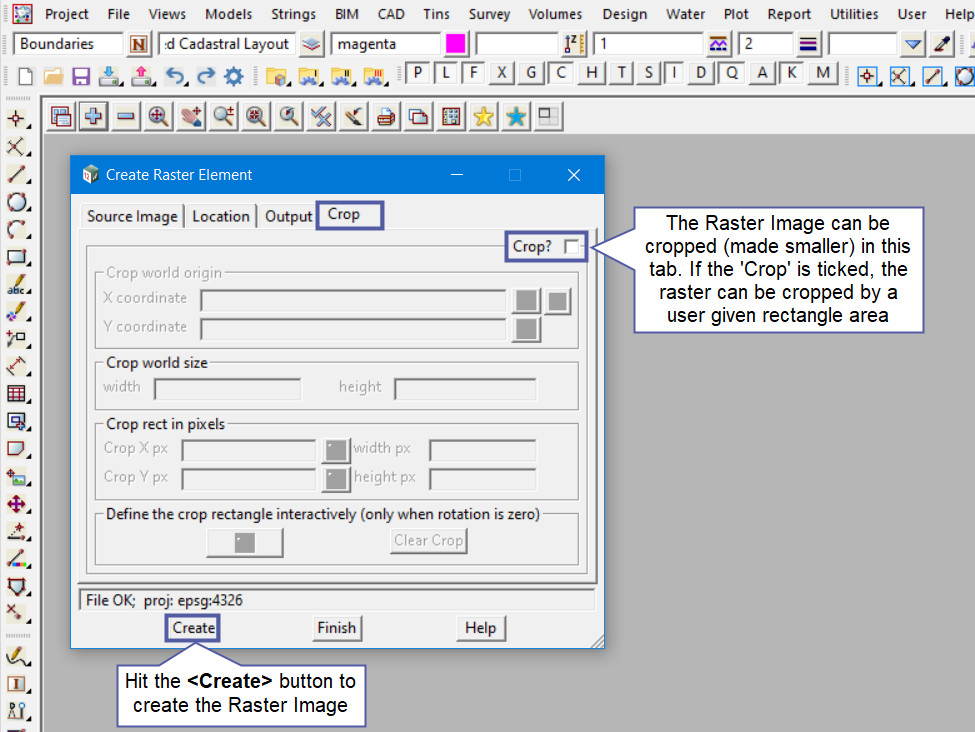Open the line style picker beside field '1'
Viewport: 975px width, 732px height.
[718, 44]
